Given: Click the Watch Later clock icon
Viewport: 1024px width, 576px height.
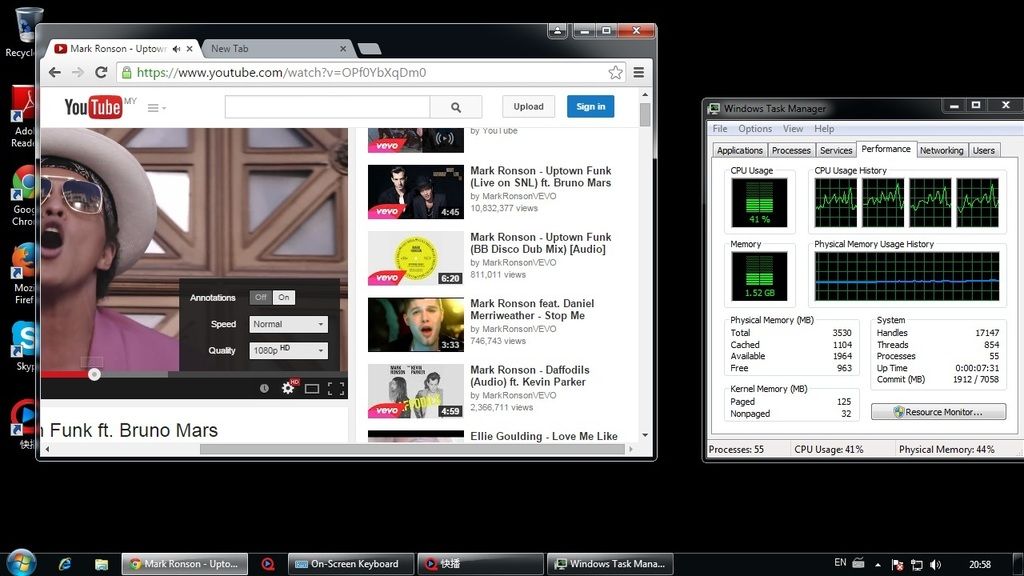Looking at the screenshot, I should point(264,388).
